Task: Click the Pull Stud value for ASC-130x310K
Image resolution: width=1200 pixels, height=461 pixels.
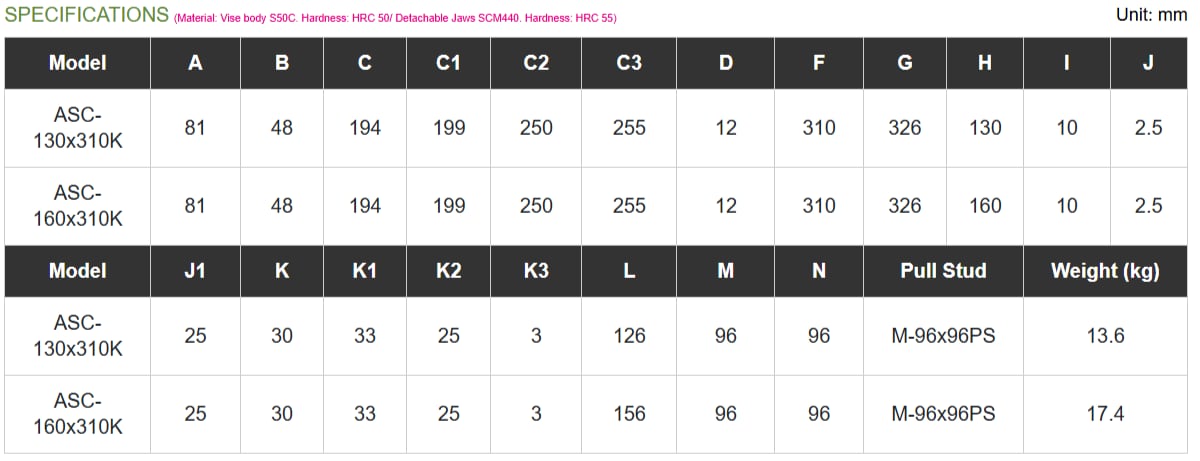Action: pyautogui.click(x=943, y=336)
